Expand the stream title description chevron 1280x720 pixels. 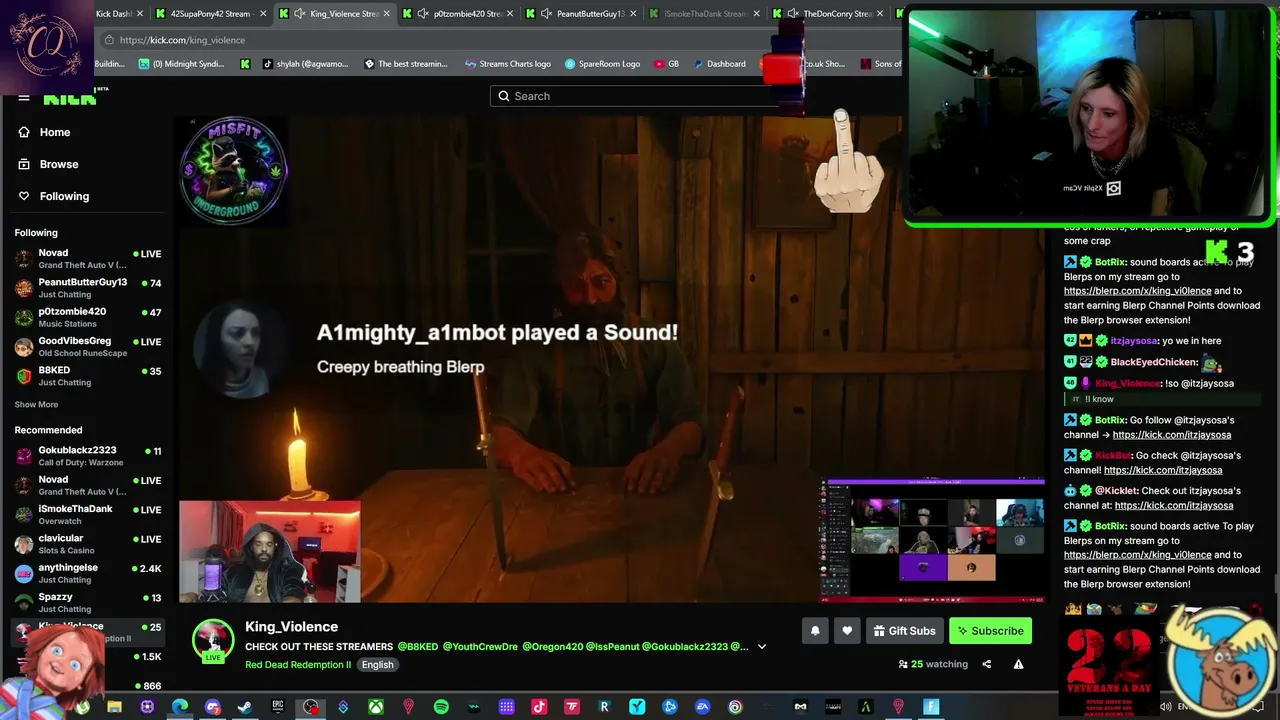click(x=762, y=647)
